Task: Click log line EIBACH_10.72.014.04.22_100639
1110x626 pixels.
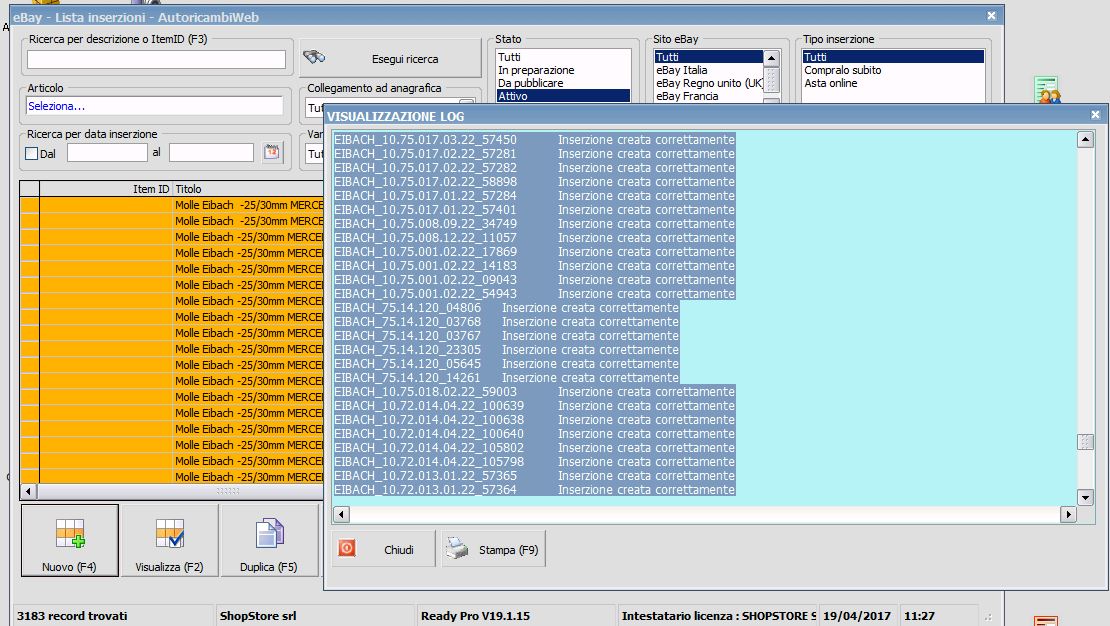Action: pyautogui.click(x=534, y=406)
